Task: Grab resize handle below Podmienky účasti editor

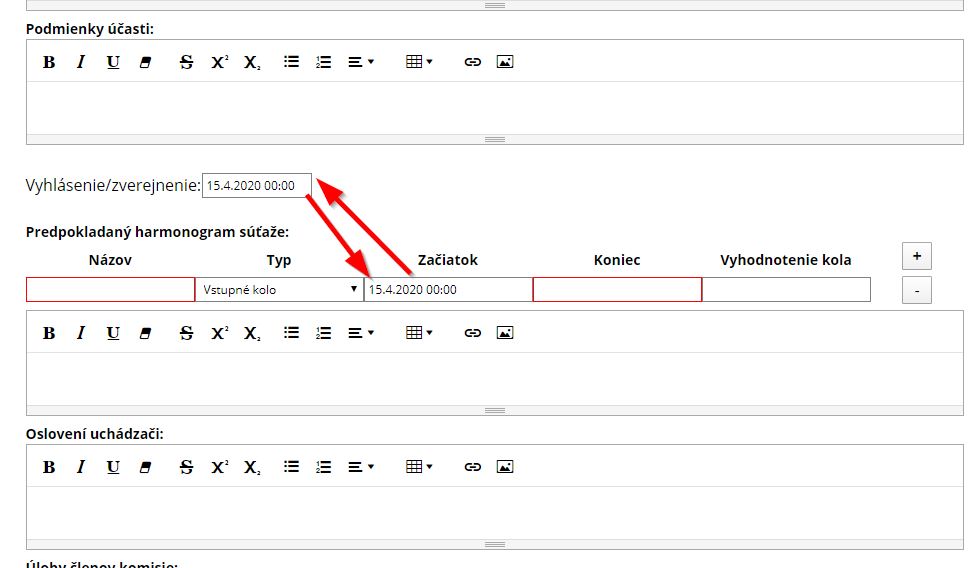Action: click(494, 140)
